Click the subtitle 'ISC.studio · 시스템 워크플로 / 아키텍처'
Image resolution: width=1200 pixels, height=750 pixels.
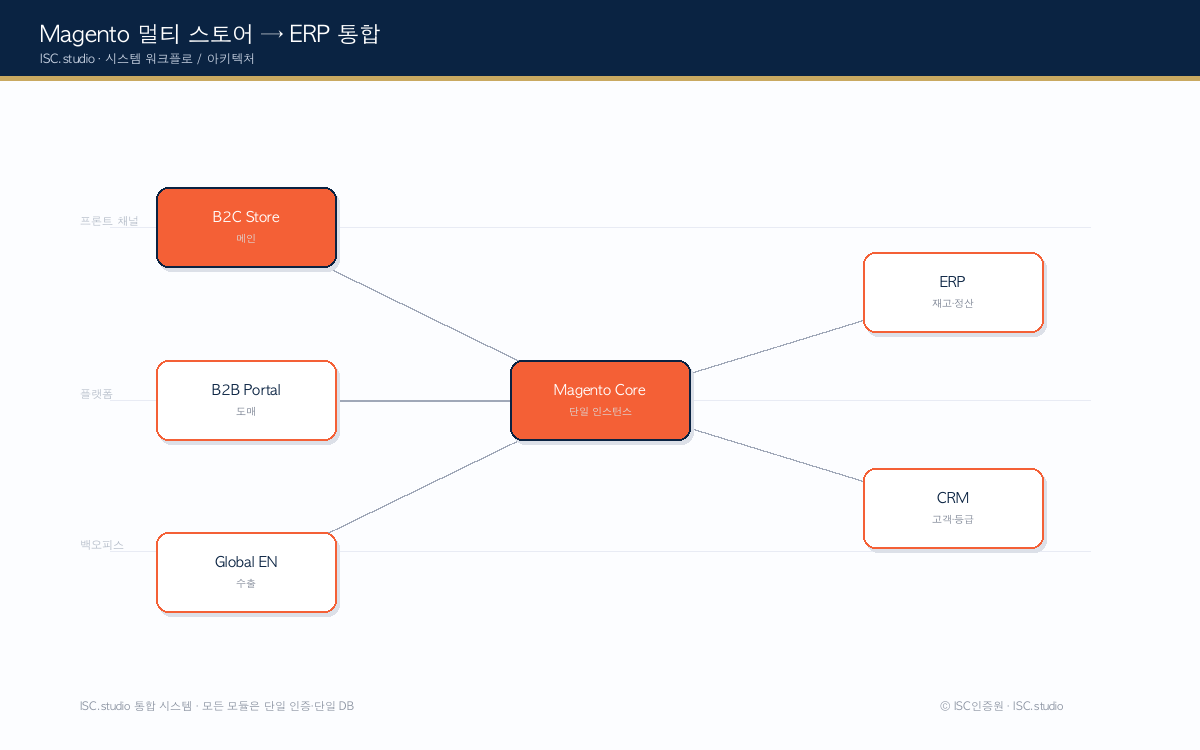[x=147, y=59]
